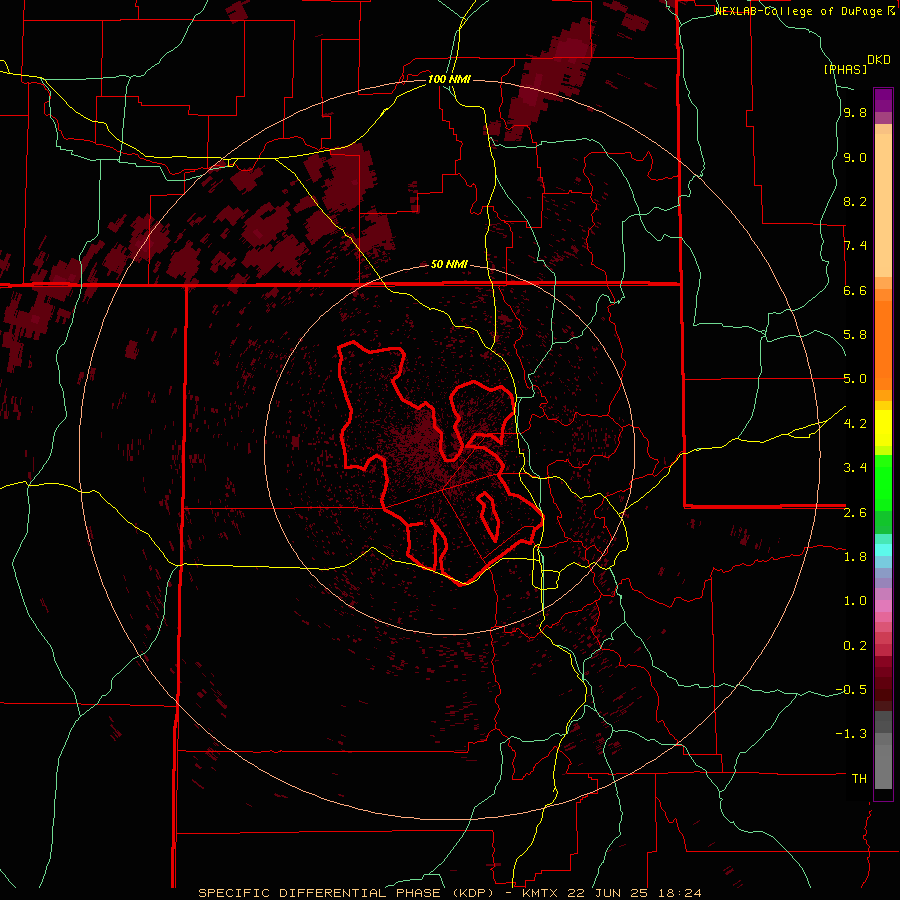Click the 9.8 scale value

[x=855, y=113]
